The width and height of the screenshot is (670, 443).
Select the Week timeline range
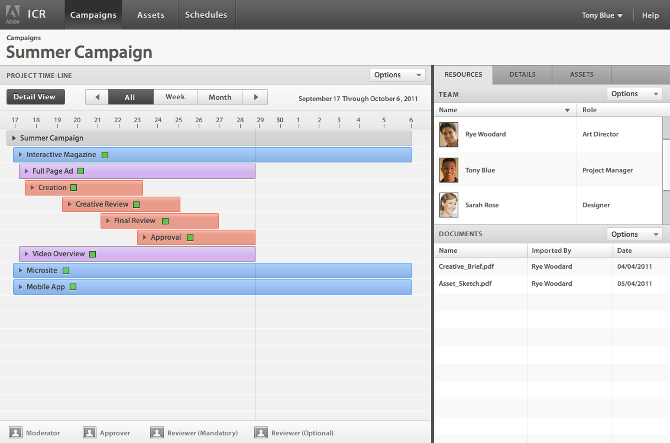point(175,97)
